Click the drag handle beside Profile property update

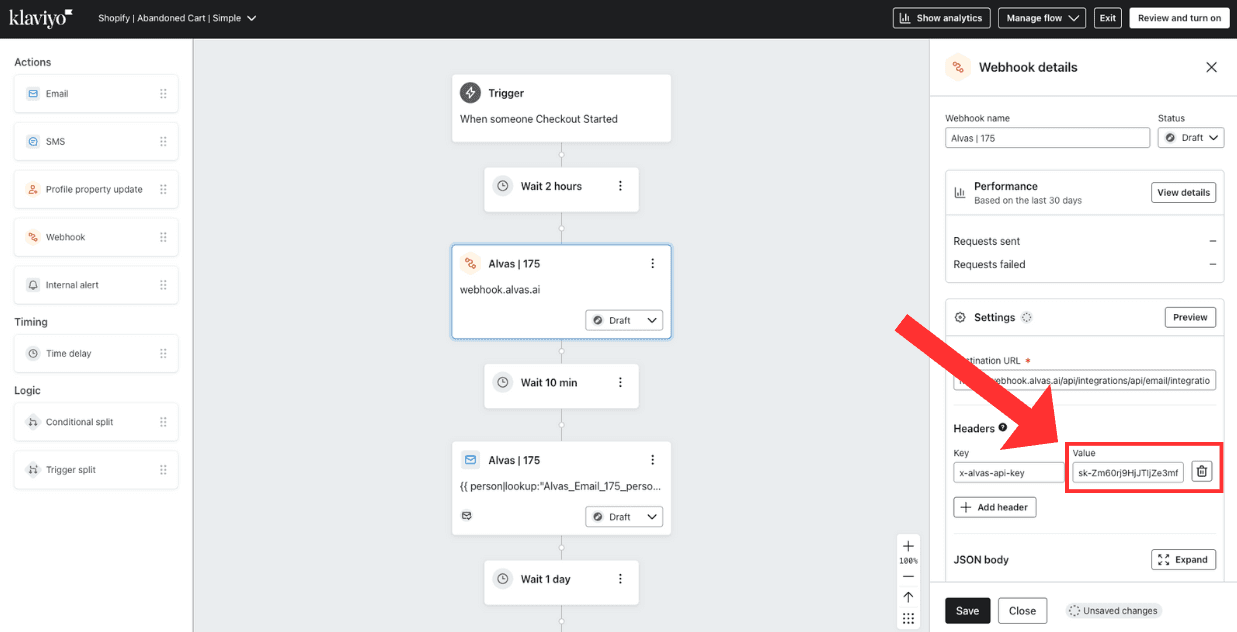click(163, 190)
